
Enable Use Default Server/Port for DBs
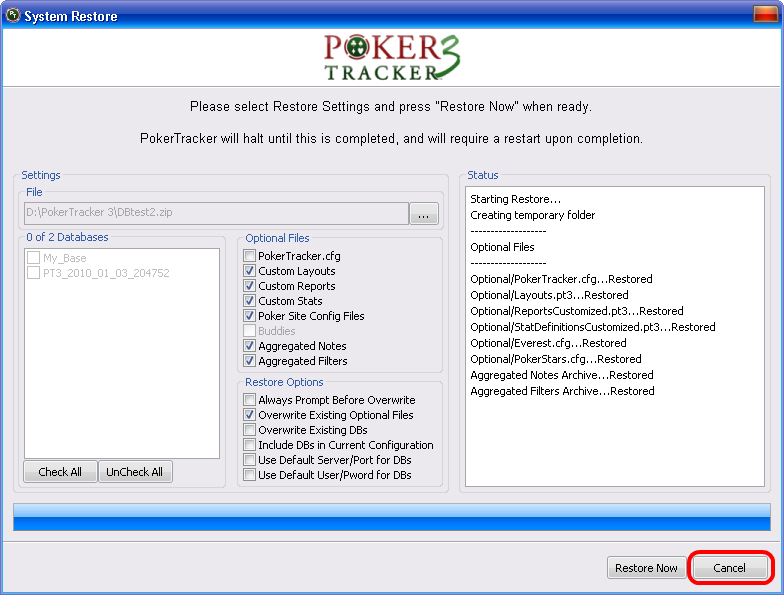(x=250, y=460)
